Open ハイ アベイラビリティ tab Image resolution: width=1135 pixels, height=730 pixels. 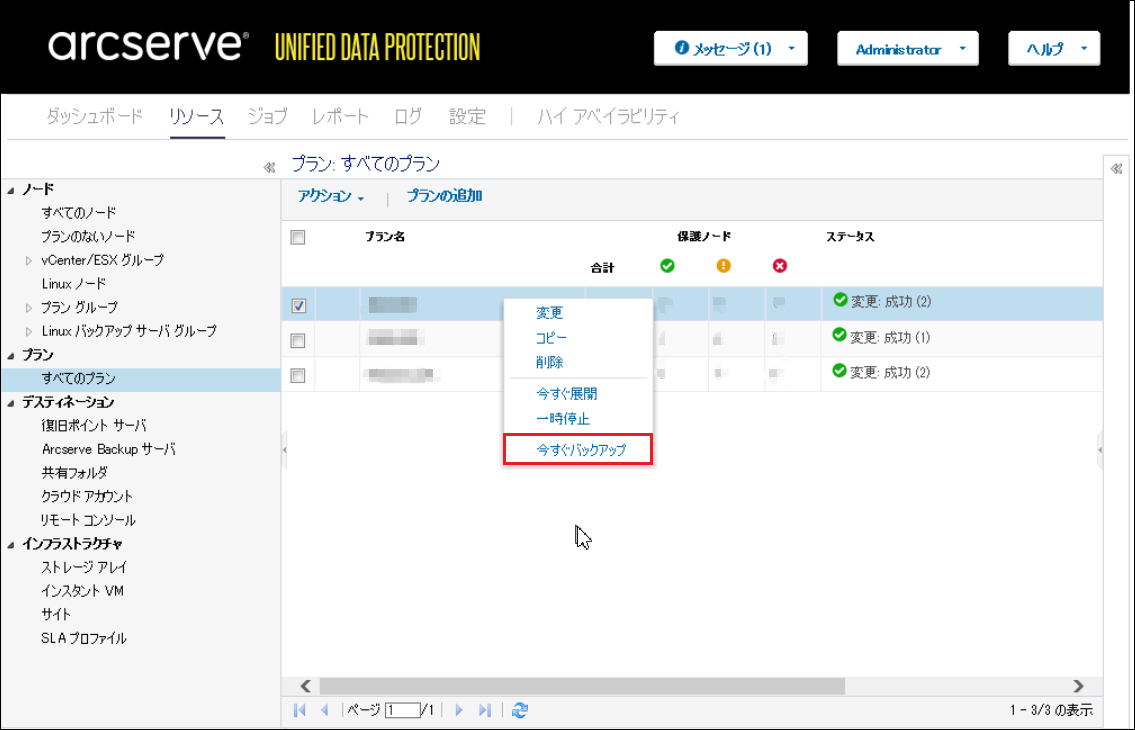(609, 116)
